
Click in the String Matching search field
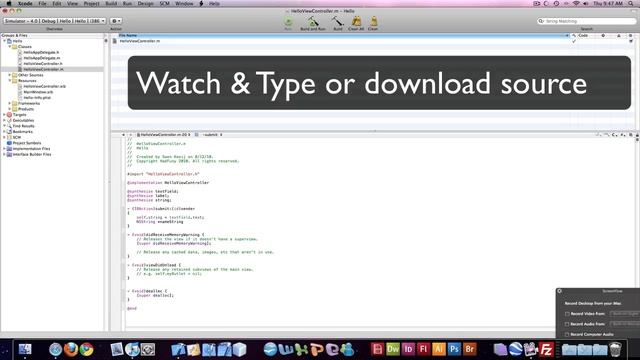tap(587, 21)
